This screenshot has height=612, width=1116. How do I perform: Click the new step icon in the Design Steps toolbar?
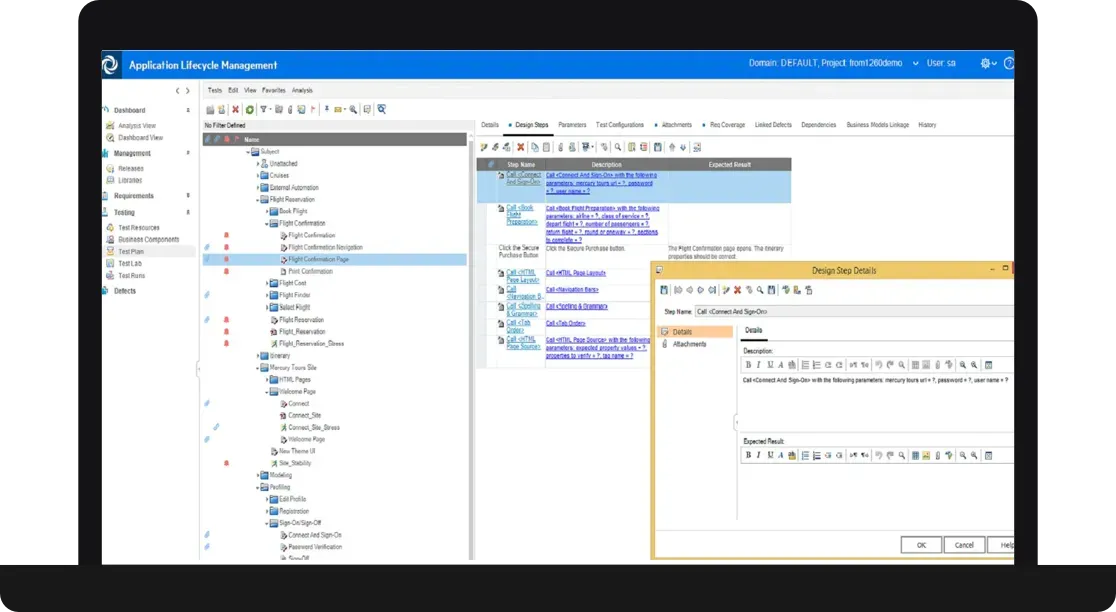[484, 147]
